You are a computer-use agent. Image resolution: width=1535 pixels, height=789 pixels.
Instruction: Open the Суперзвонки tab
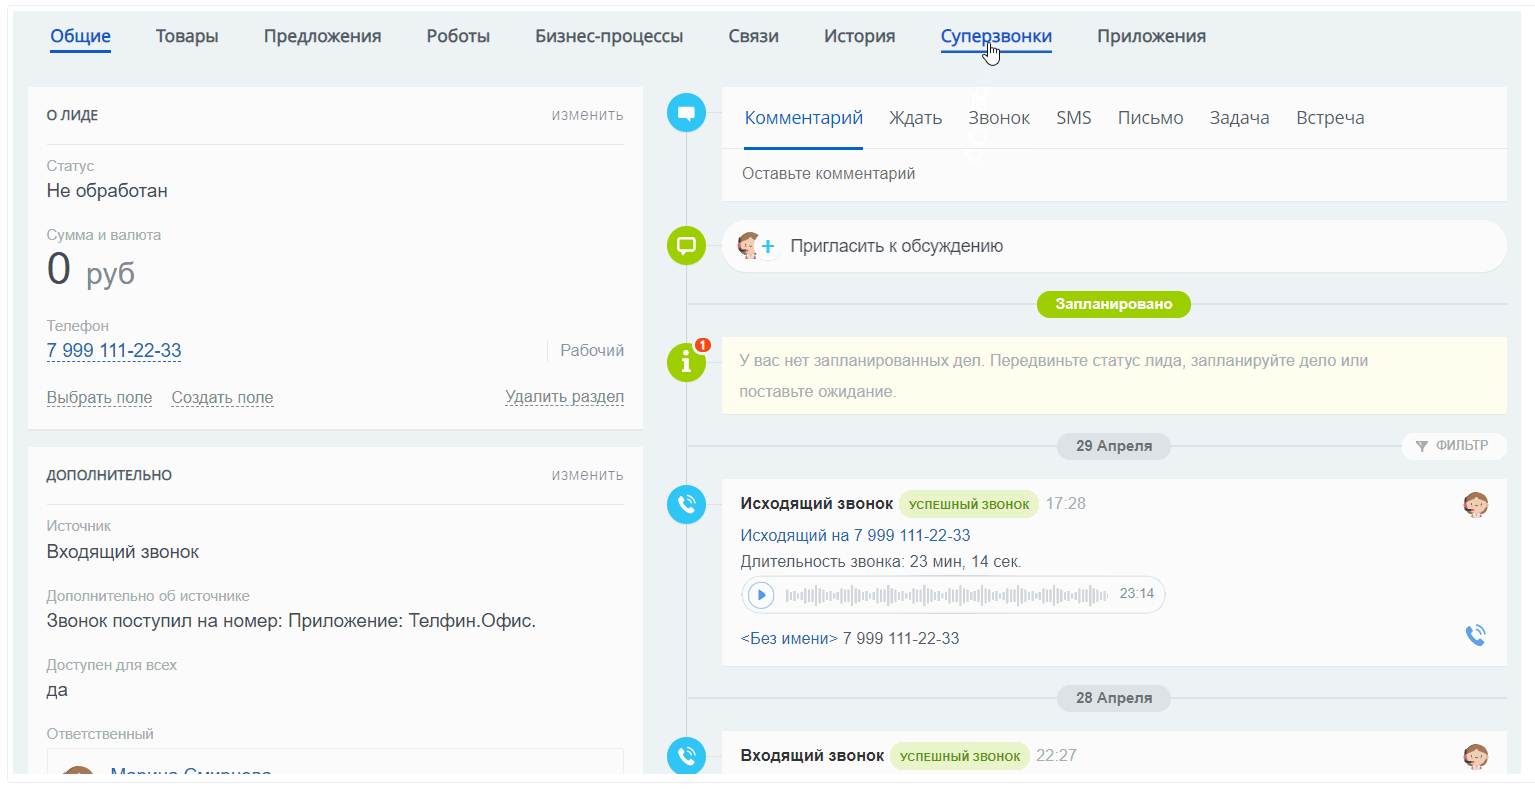tap(996, 37)
